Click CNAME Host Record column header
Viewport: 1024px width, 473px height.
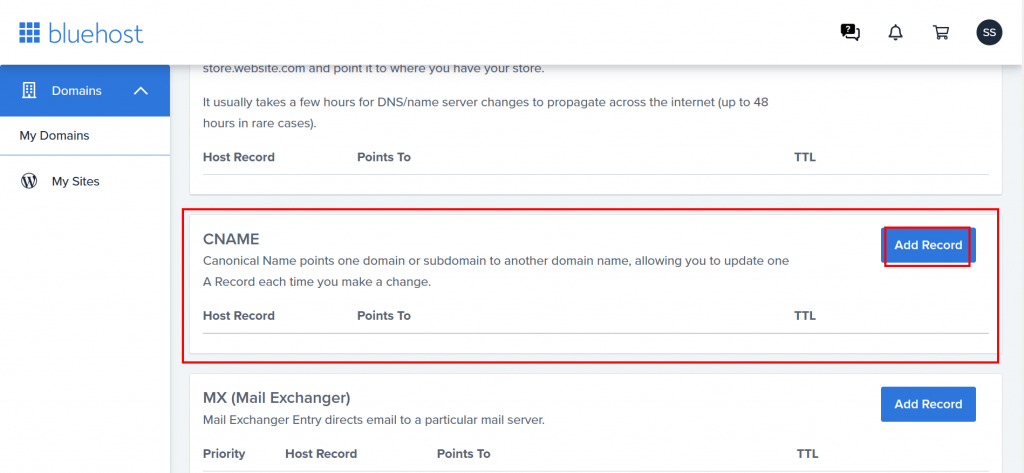[x=239, y=316]
